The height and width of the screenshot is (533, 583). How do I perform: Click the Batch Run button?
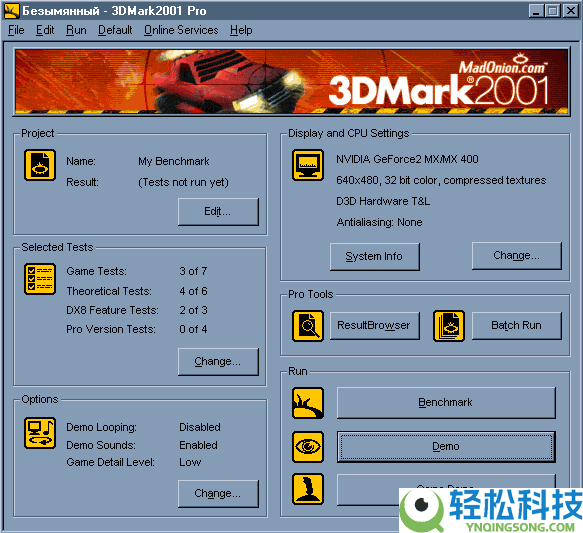point(516,326)
